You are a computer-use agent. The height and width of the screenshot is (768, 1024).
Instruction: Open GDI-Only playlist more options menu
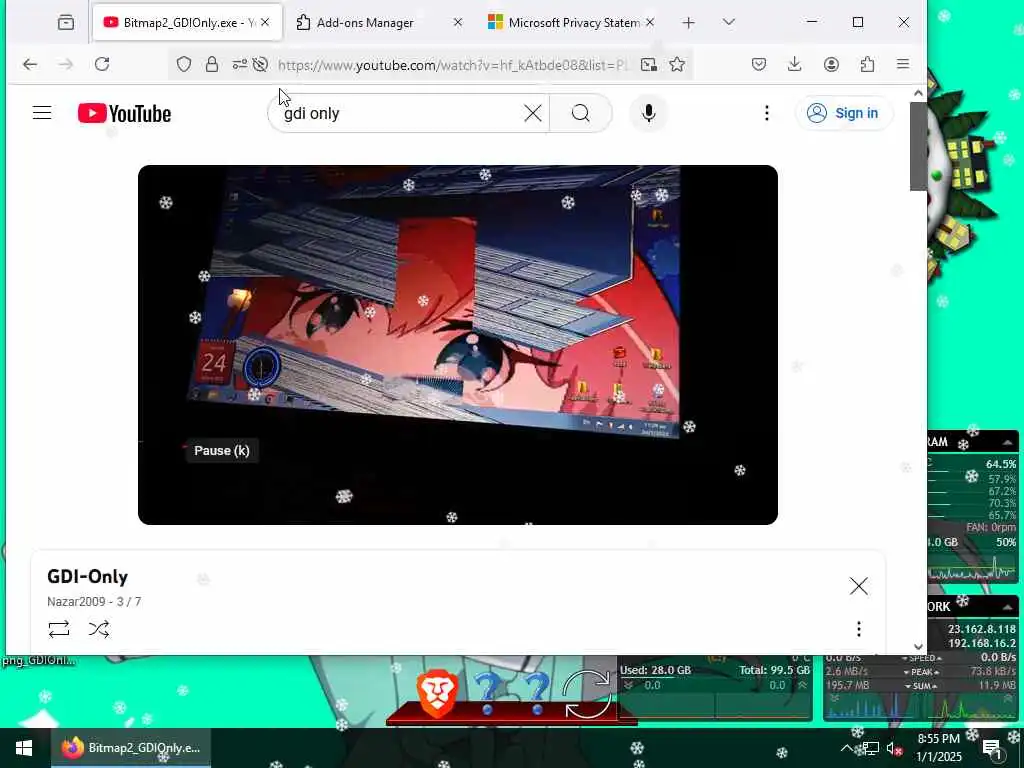[859, 629]
